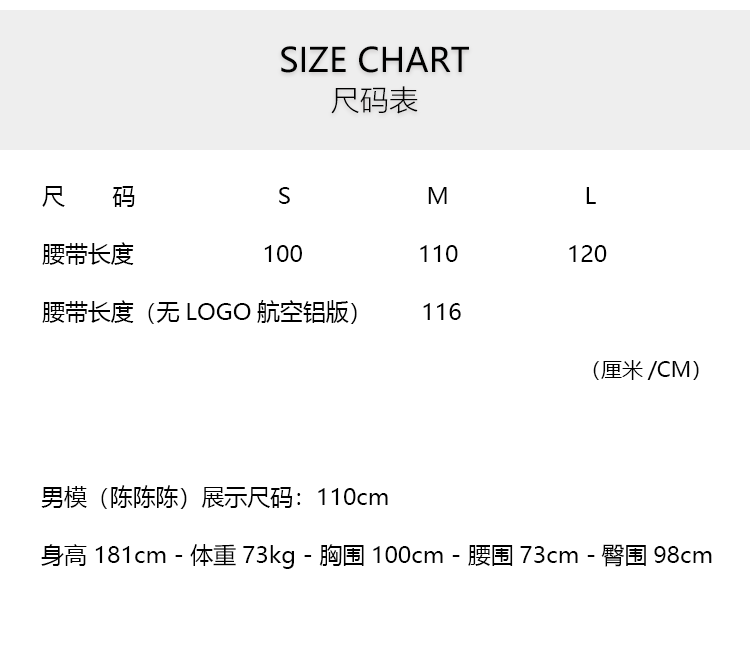The width and height of the screenshot is (750, 659).
Task: Select the L size column header
Action: (x=590, y=196)
